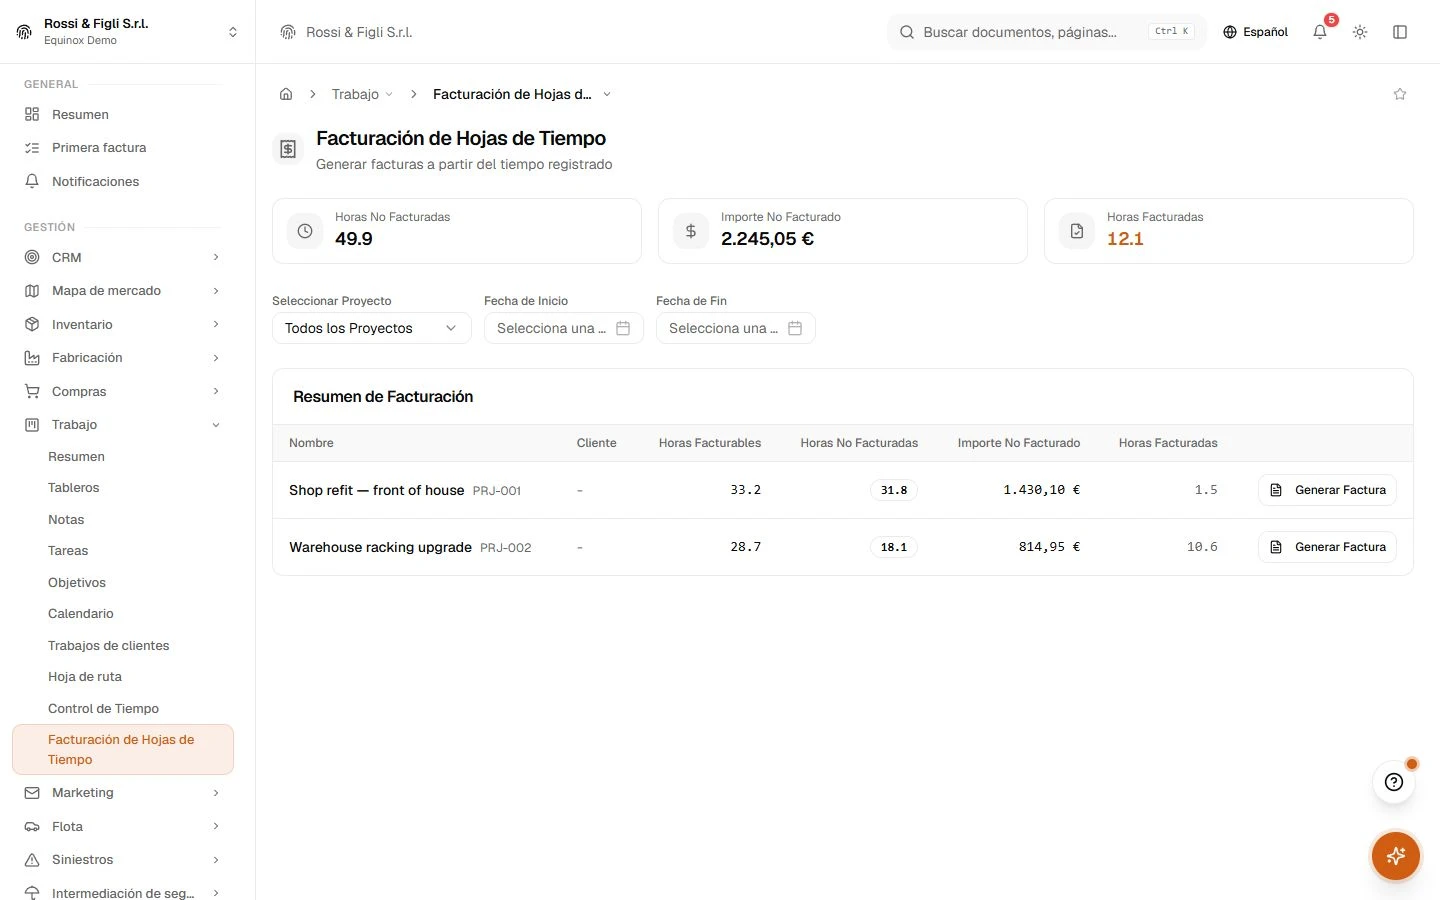
Task: Mark page as favorite with star icon
Action: [x=1400, y=94]
